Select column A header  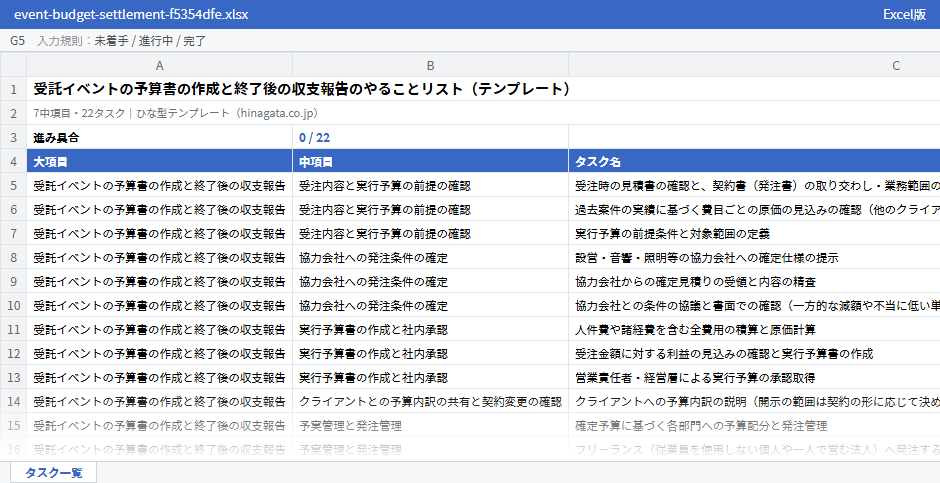(159, 65)
